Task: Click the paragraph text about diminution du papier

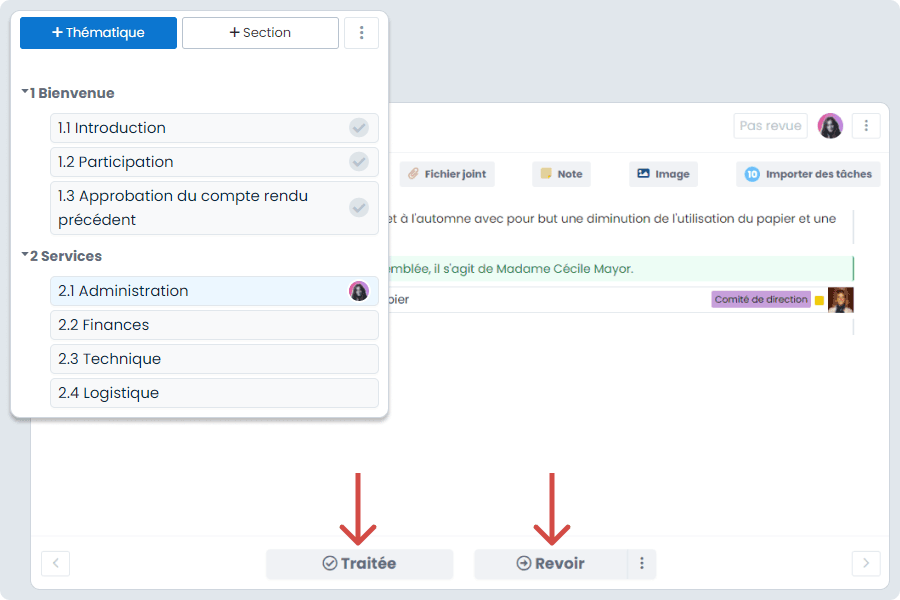Action: [612, 219]
